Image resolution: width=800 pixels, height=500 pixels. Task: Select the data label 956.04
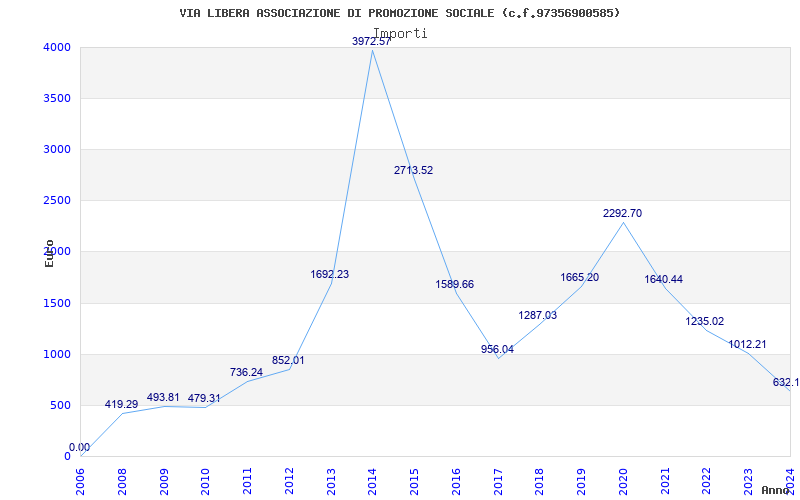point(497,349)
